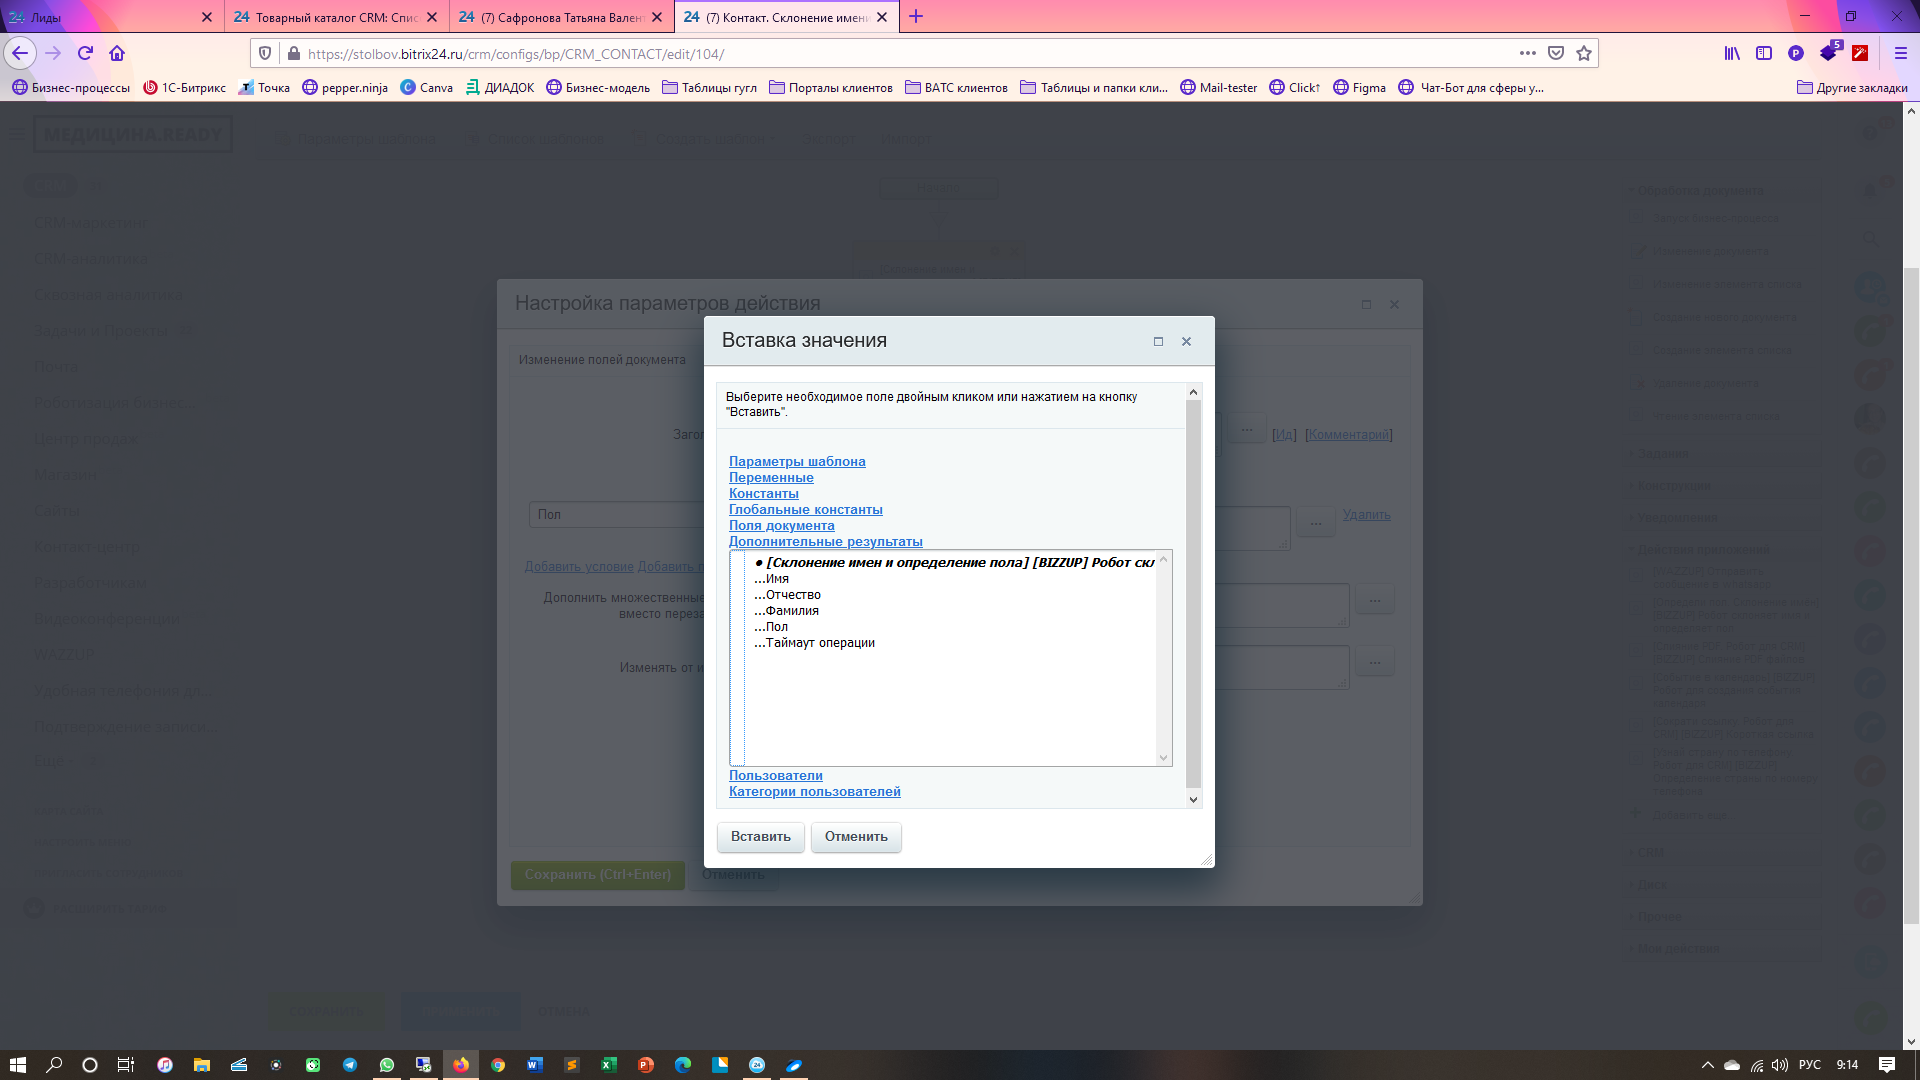
Task: Switch to the Лиды browser tab
Action: (100, 17)
